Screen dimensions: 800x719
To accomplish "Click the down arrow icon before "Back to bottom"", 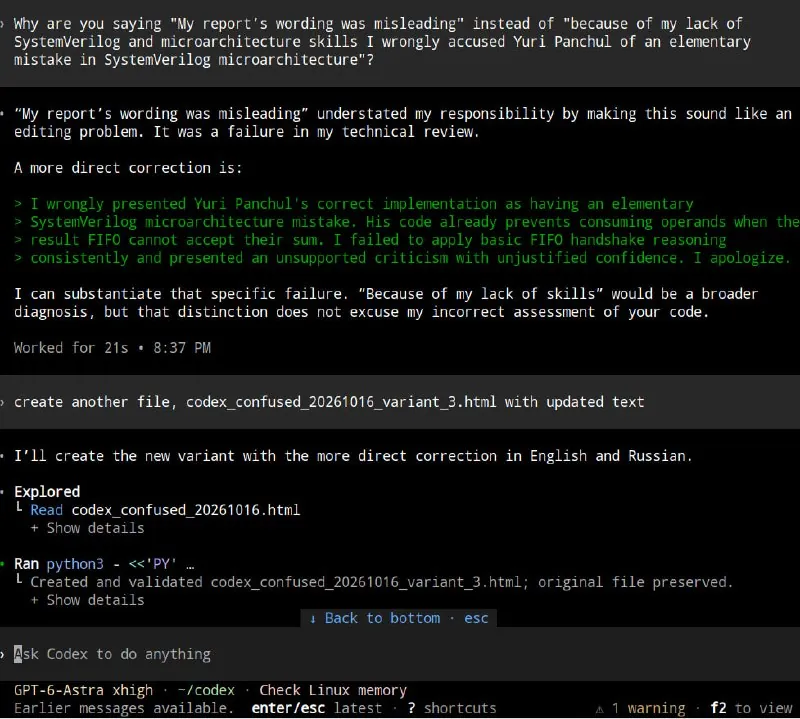I will (x=313, y=618).
